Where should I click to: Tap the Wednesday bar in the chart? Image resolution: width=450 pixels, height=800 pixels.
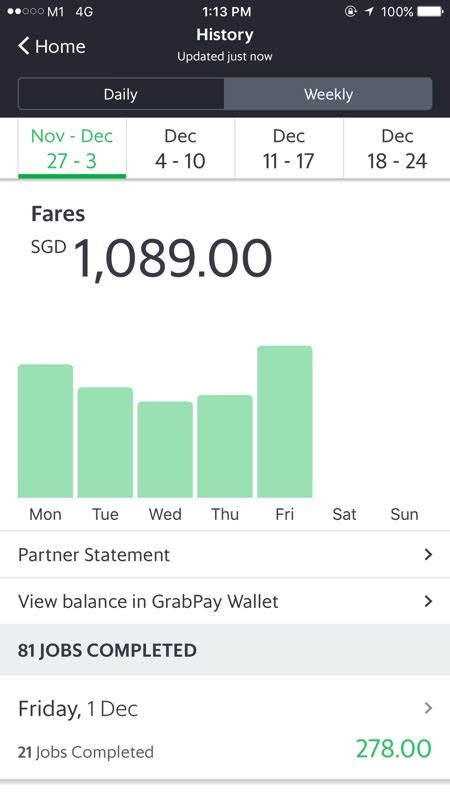(165, 449)
